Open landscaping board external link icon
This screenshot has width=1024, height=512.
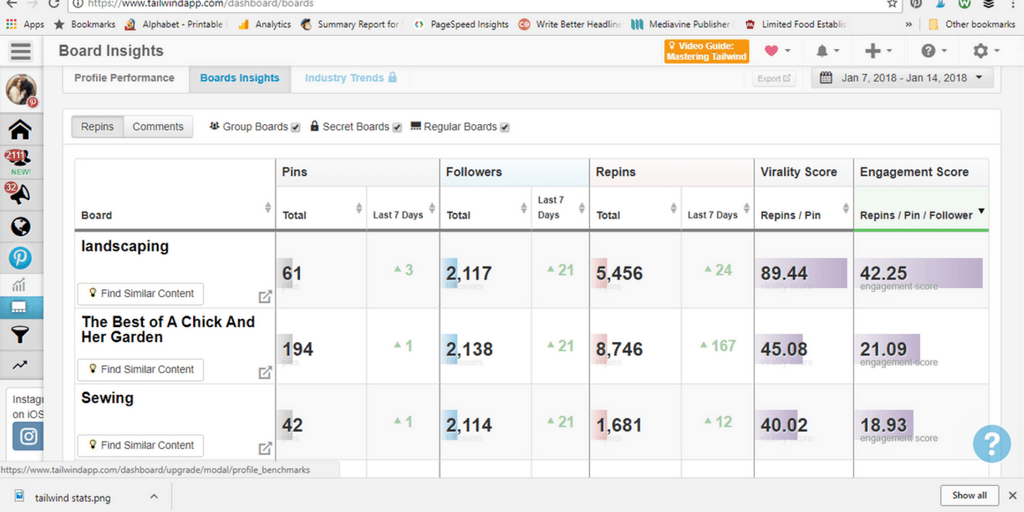pyautogui.click(x=264, y=297)
